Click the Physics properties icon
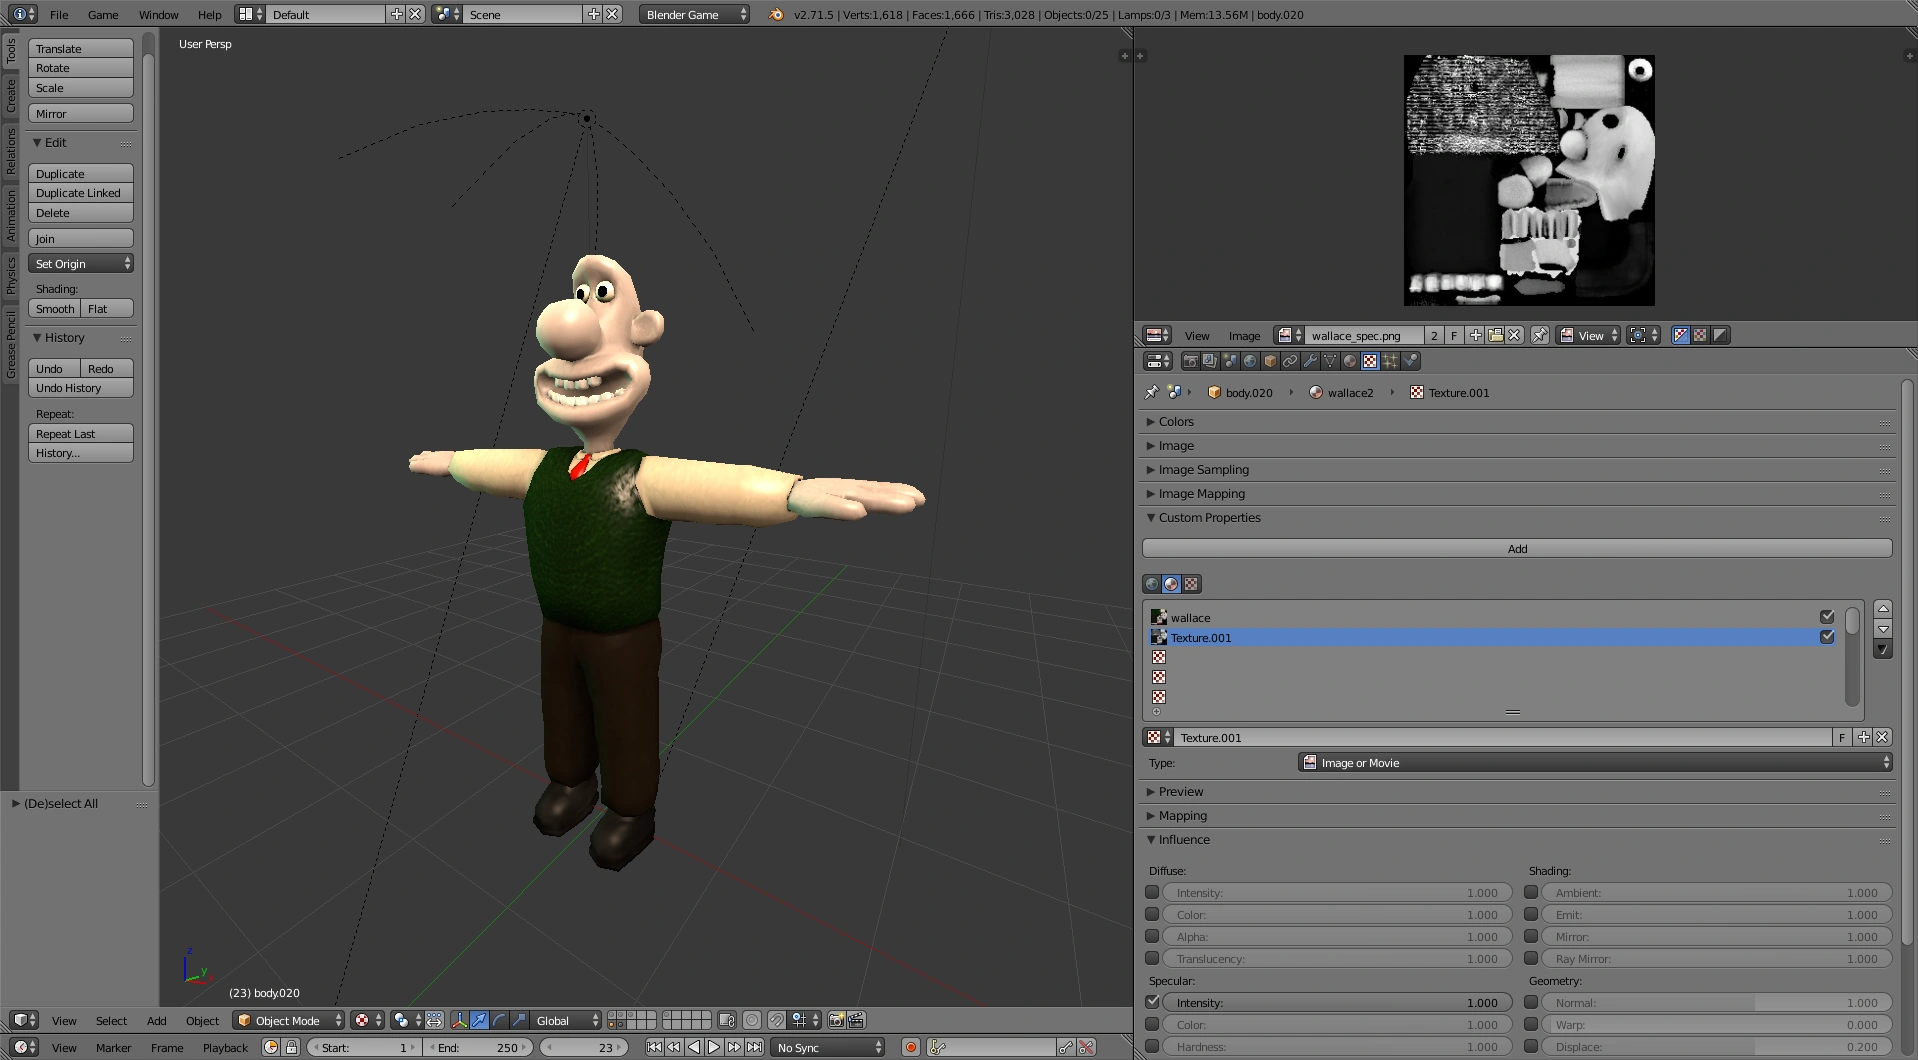This screenshot has height=1060, width=1918. click(x=1410, y=361)
